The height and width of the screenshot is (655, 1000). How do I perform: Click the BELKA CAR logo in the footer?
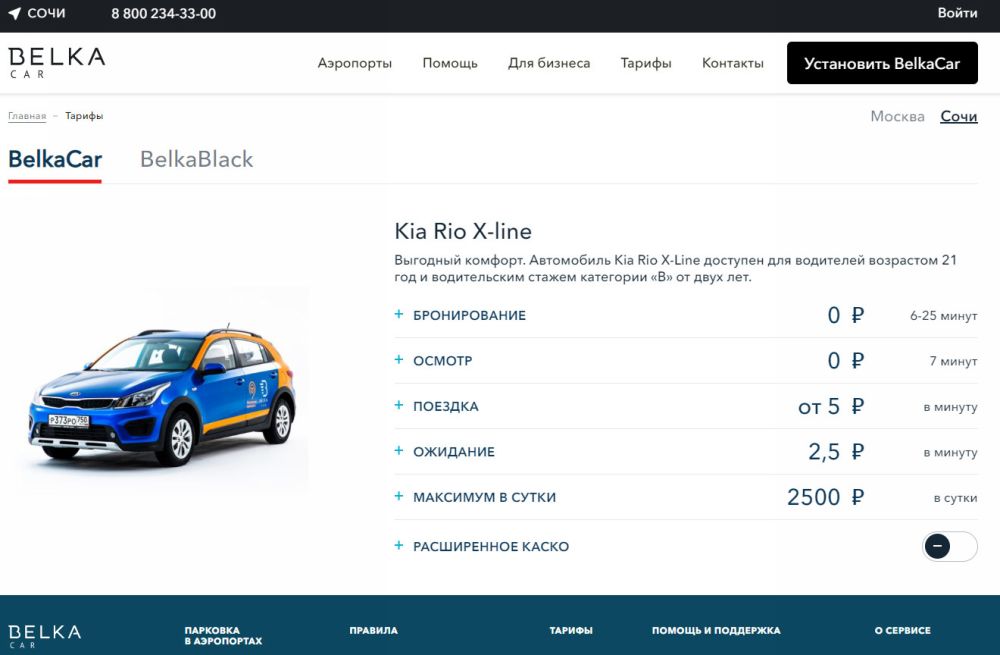point(45,636)
